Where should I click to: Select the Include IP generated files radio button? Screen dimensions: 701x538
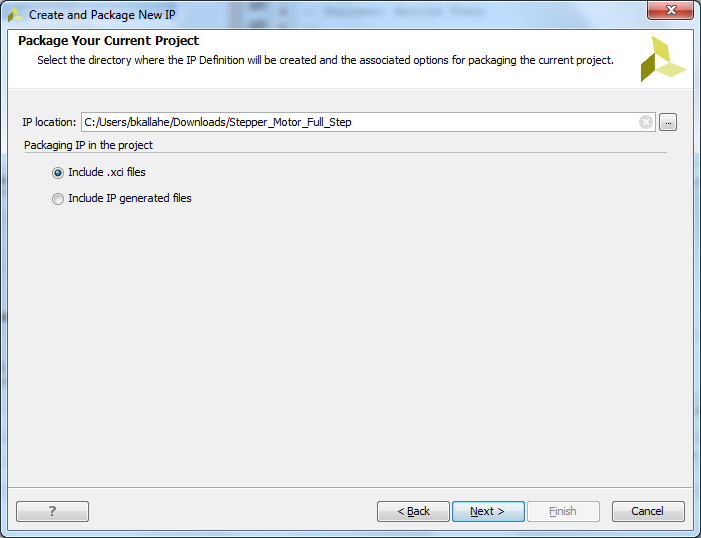(x=58, y=199)
